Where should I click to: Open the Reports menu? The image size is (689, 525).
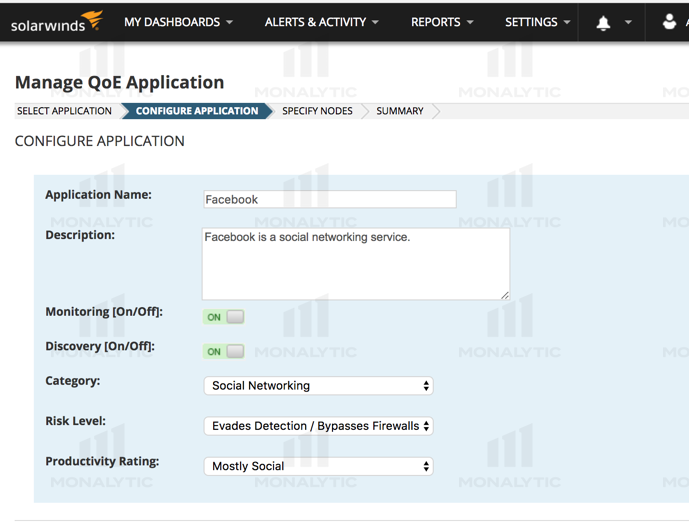point(442,22)
